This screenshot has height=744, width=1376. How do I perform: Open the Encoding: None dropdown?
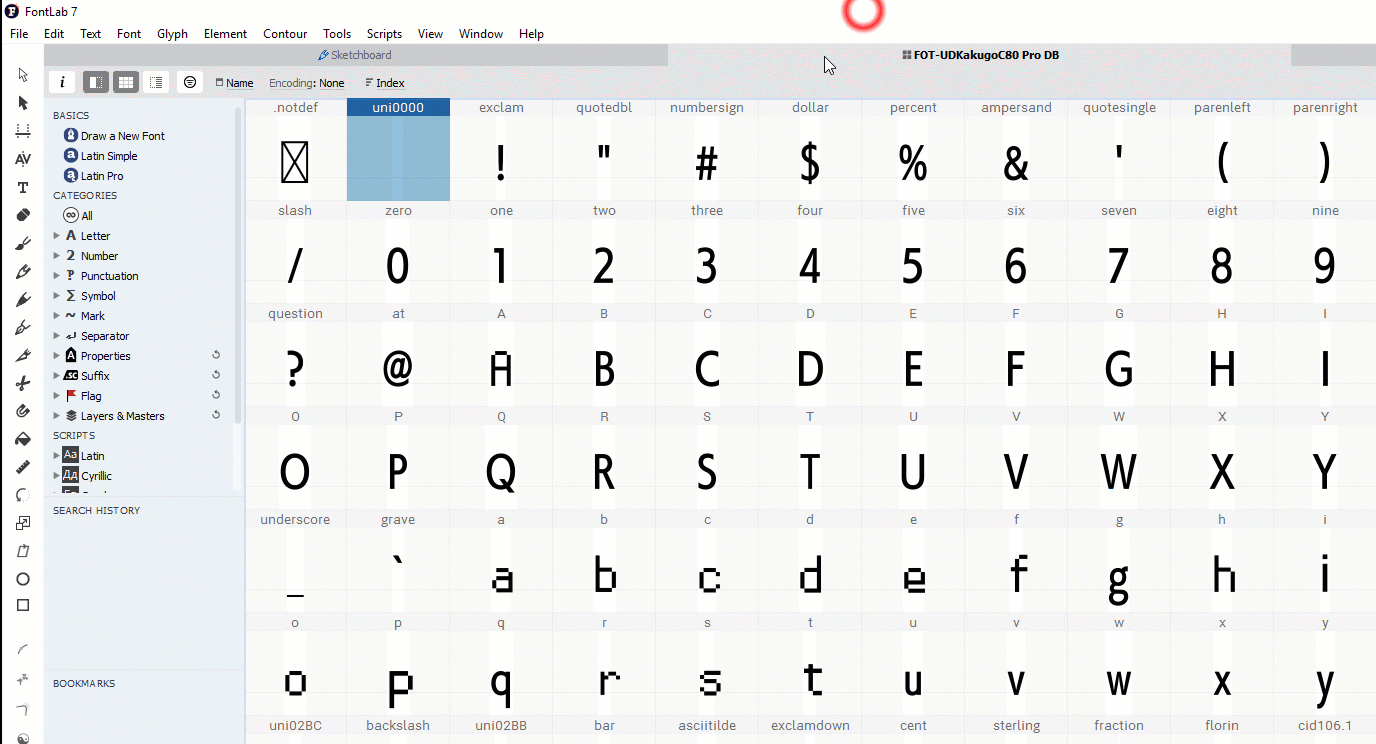(306, 83)
